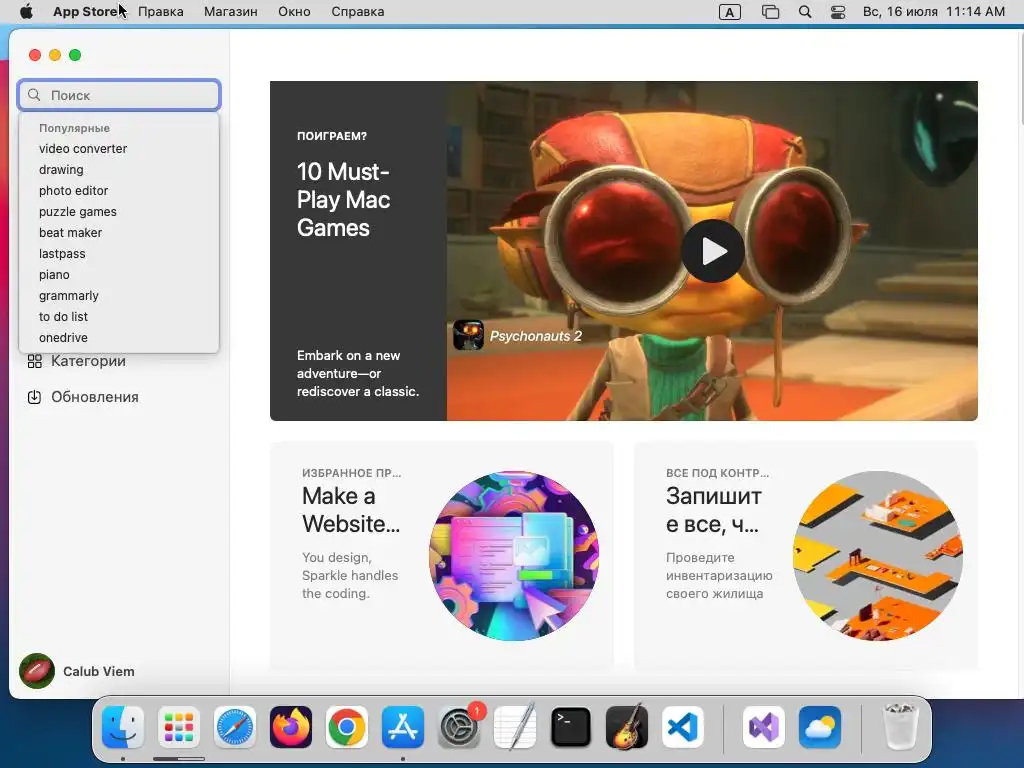Click the screen mirroring menu bar icon

coord(770,12)
